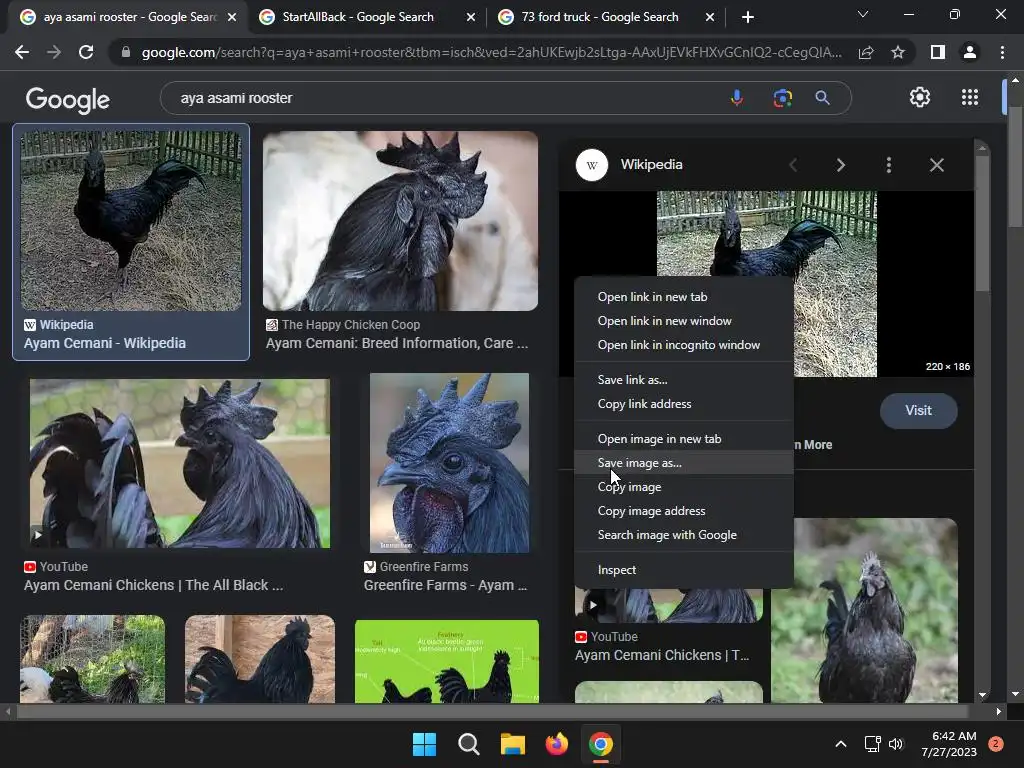This screenshot has height=768, width=1024.
Task: Open the Ayam Cemani - Wikipedia result
Action: click(104, 344)
